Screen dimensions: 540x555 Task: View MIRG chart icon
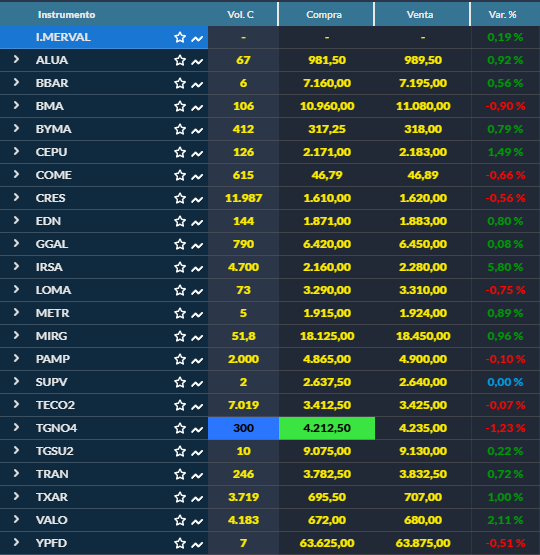[197, 337]
